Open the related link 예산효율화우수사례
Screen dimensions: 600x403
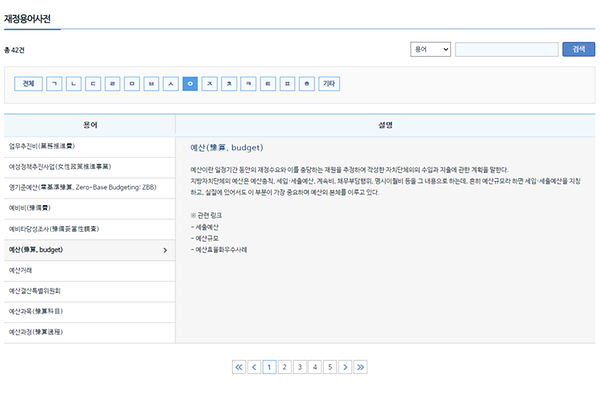pyautogui.click(x=221, y=250)
